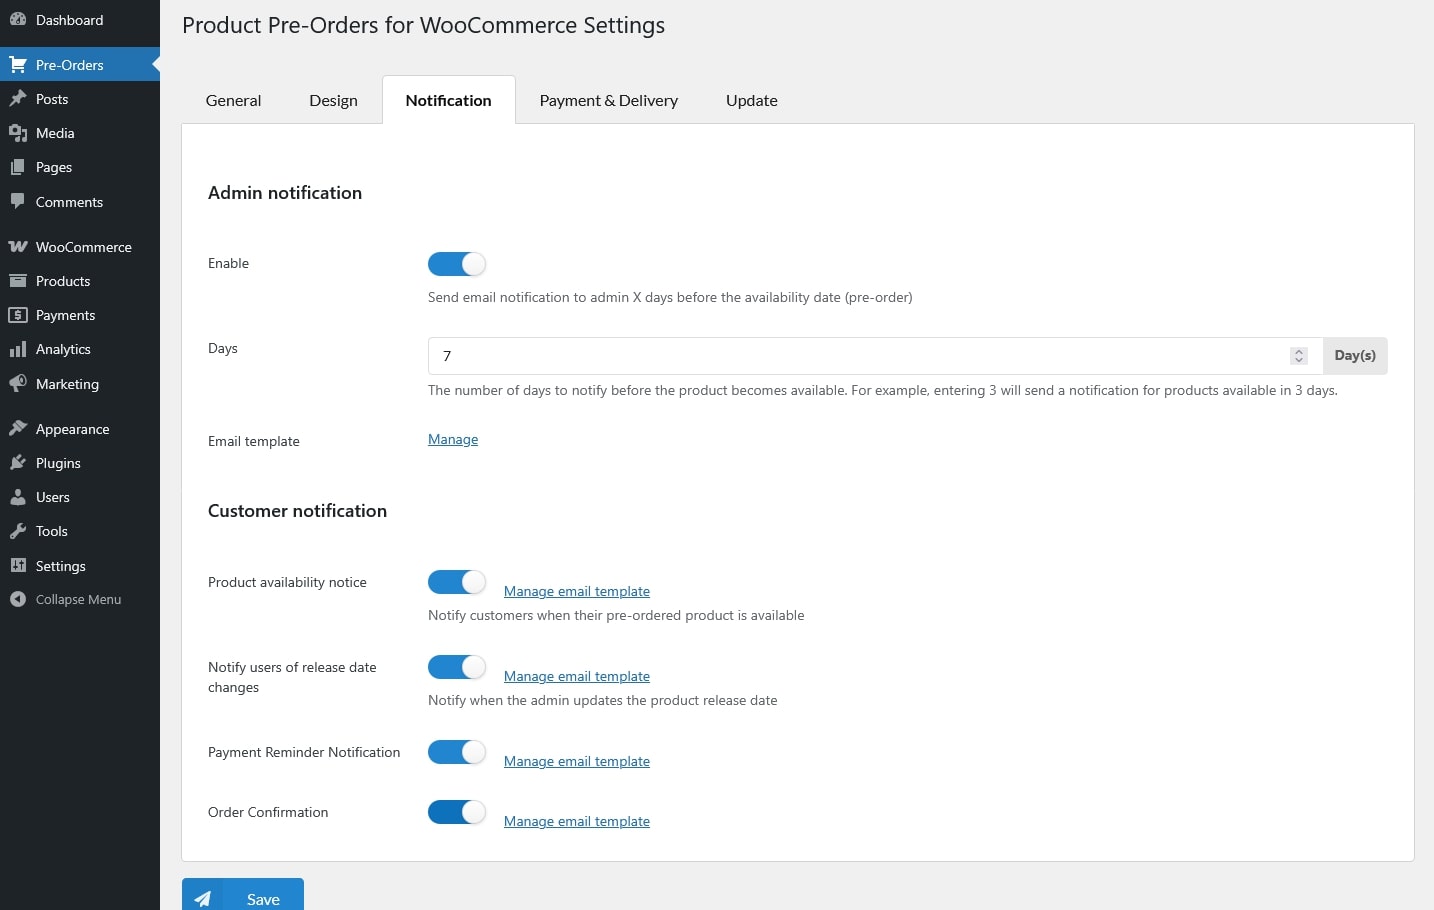
Task: Open Manage link for admin email template
Action: [x=453, y=440]
